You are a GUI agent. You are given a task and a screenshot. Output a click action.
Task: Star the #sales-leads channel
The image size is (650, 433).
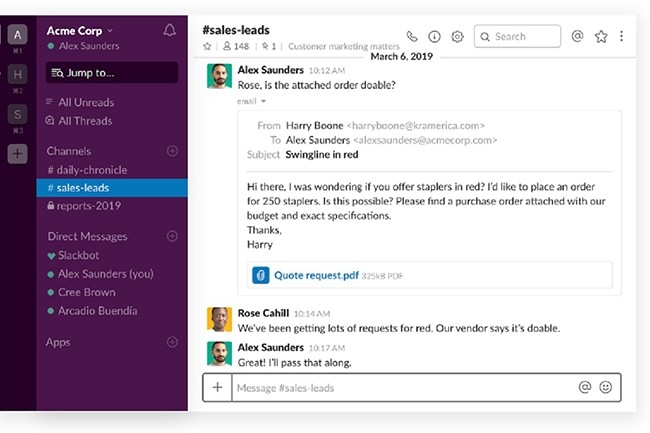pyautogui.click(x=207, y=47)
